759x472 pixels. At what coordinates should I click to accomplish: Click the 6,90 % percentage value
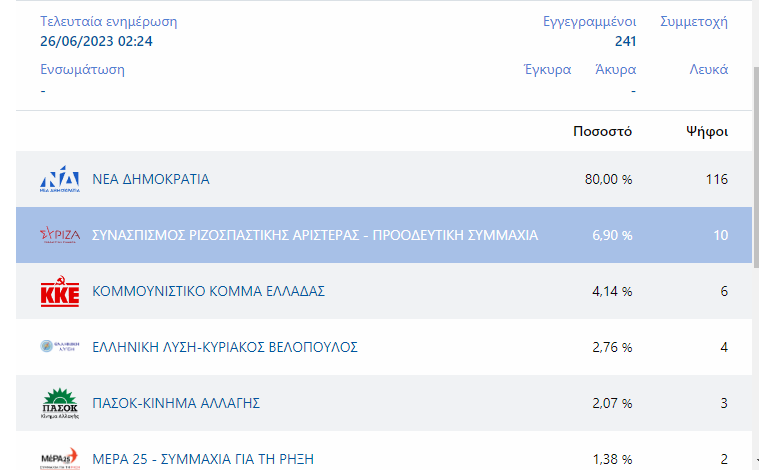612,235
